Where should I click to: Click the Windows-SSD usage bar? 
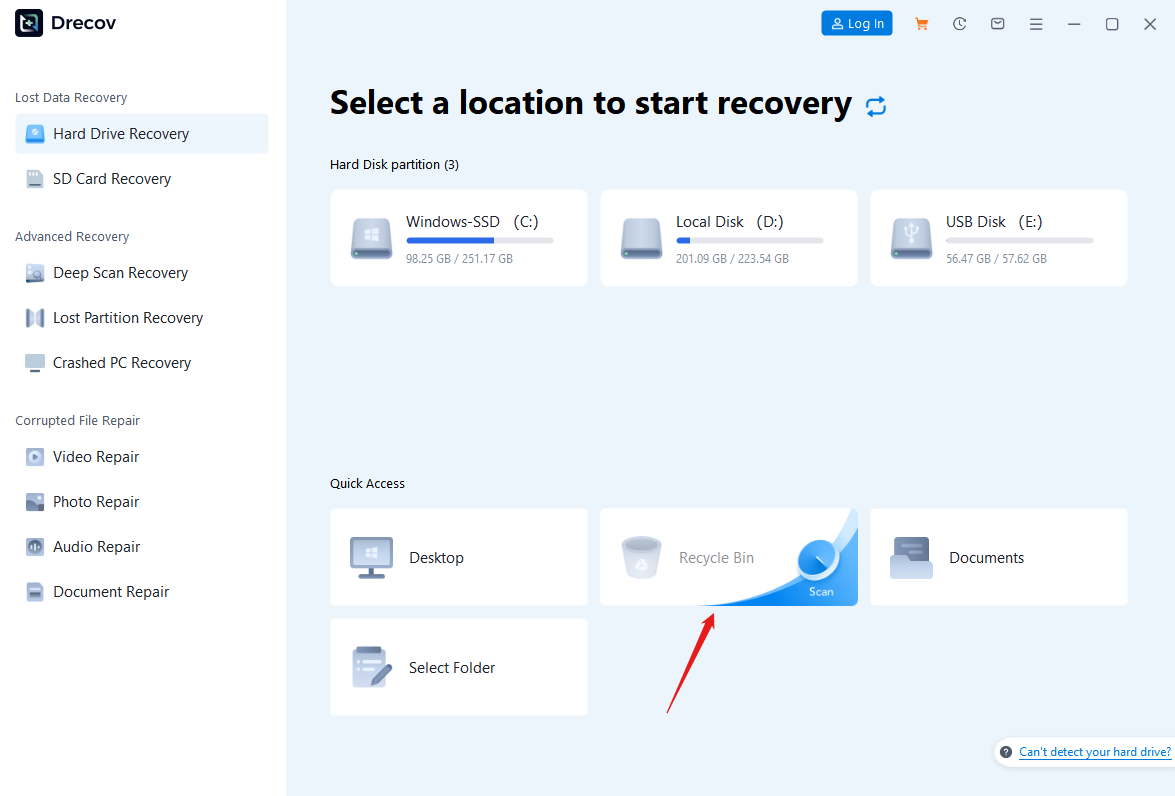coord(479,240)
